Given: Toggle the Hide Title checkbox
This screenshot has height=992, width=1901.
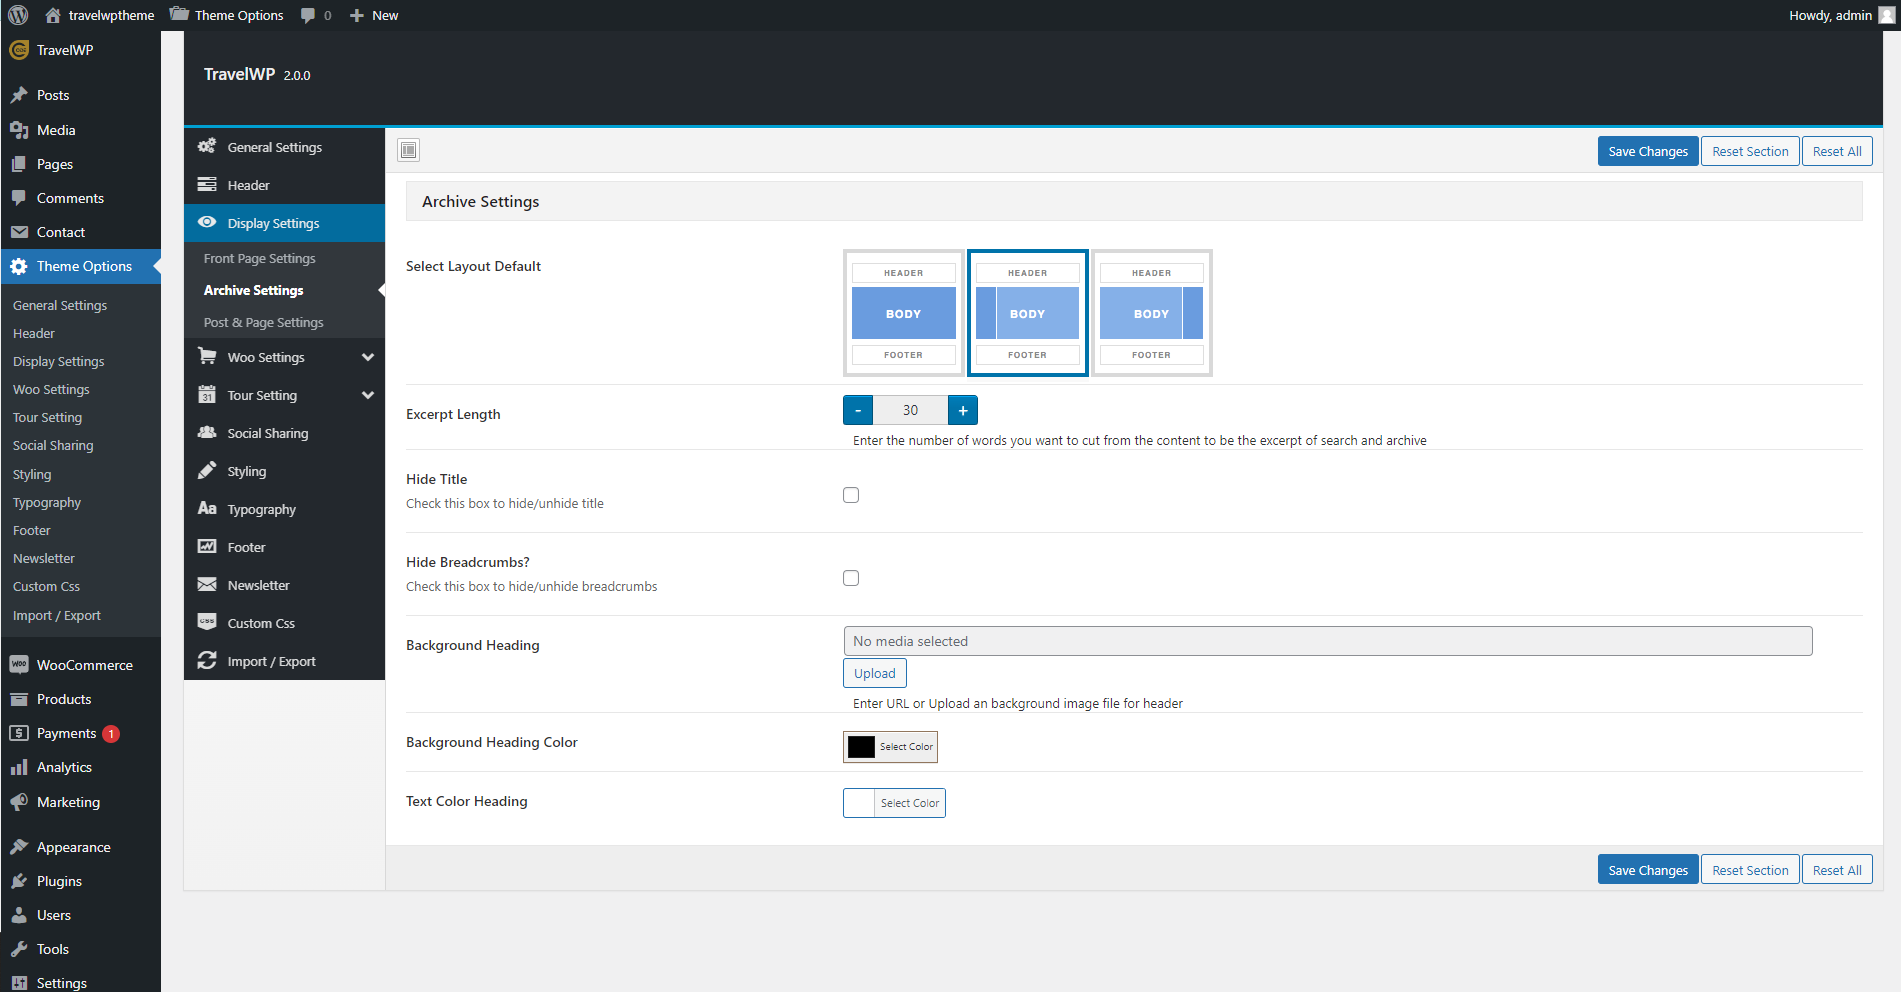Looking at the screenshot, I should (x=851, y=495).
